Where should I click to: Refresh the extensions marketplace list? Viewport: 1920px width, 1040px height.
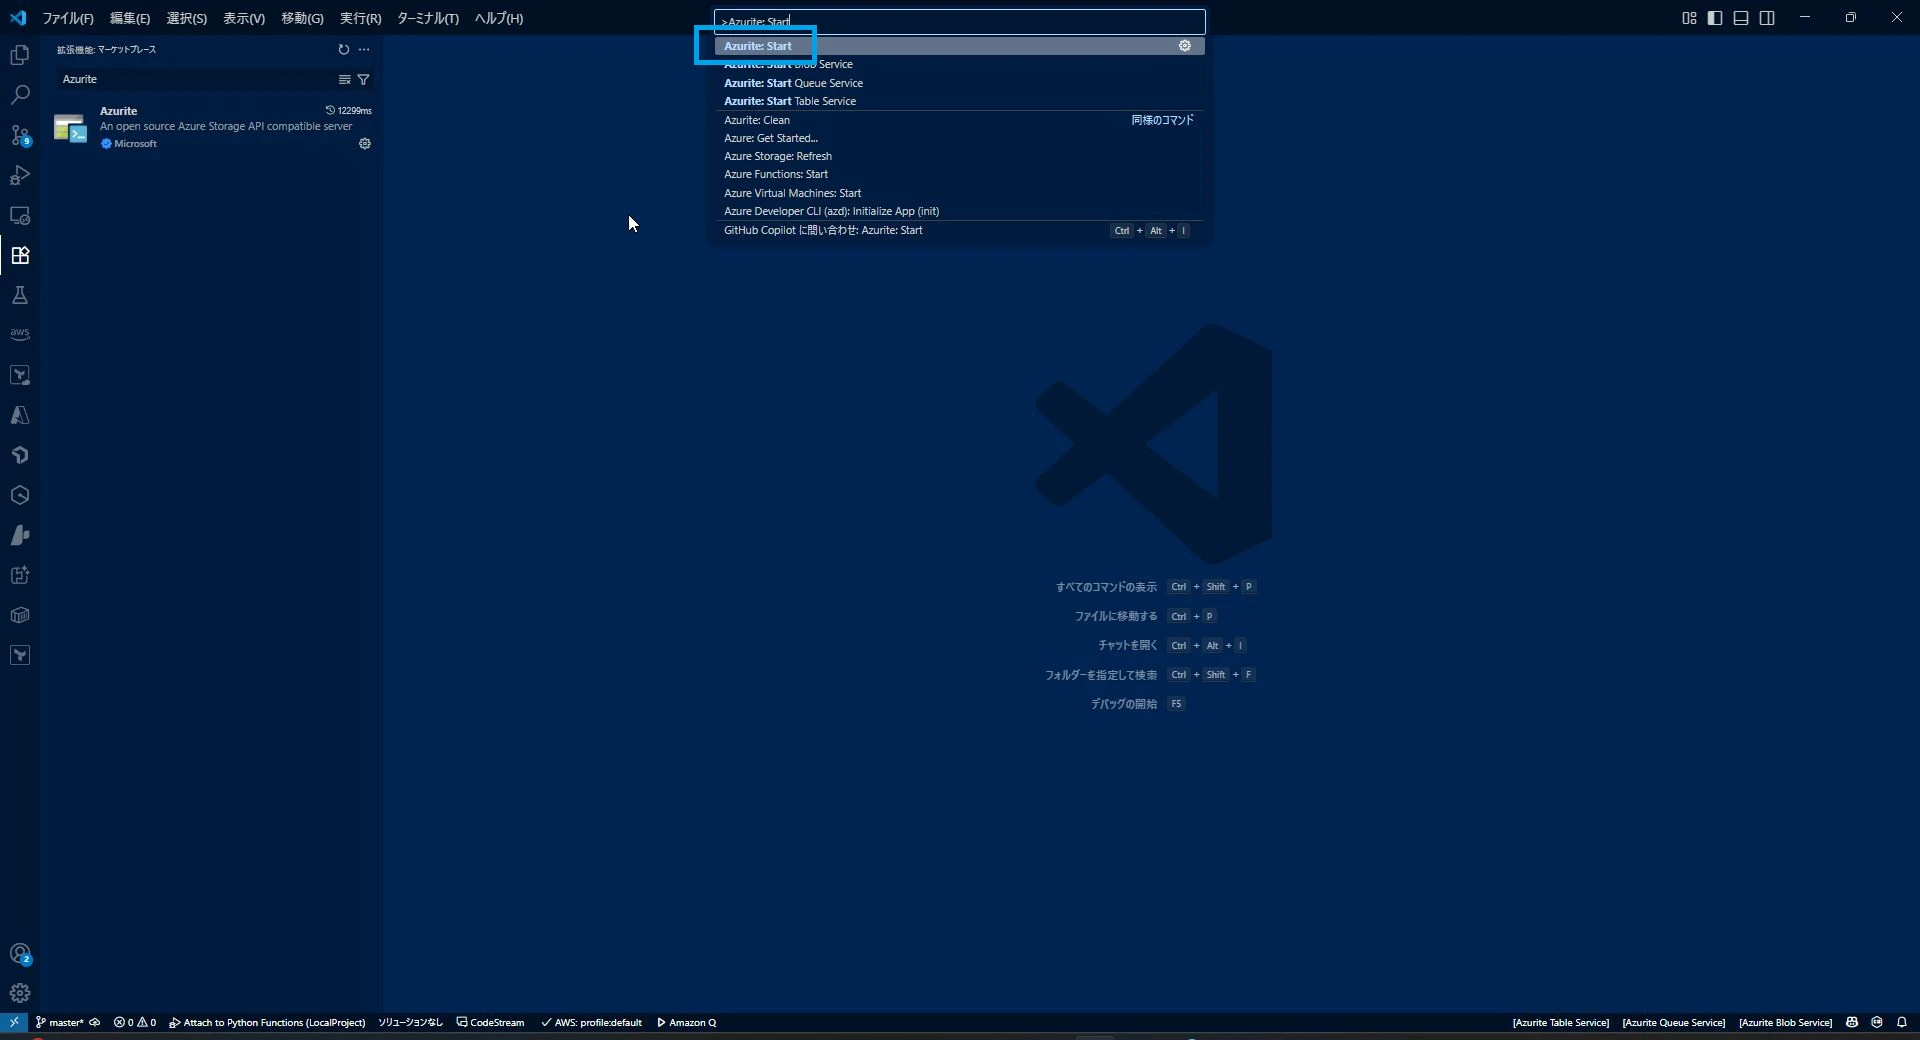tap(344, 49)
